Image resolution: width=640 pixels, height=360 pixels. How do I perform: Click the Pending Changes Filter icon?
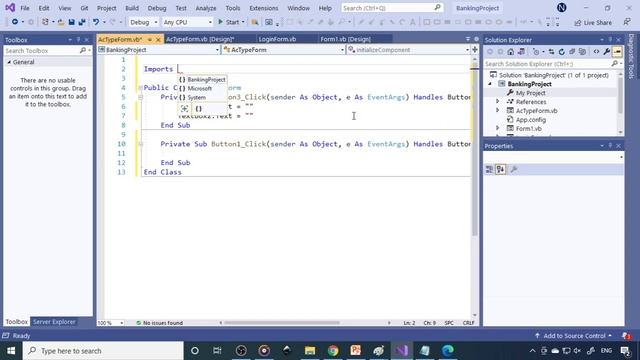point(536,52)
